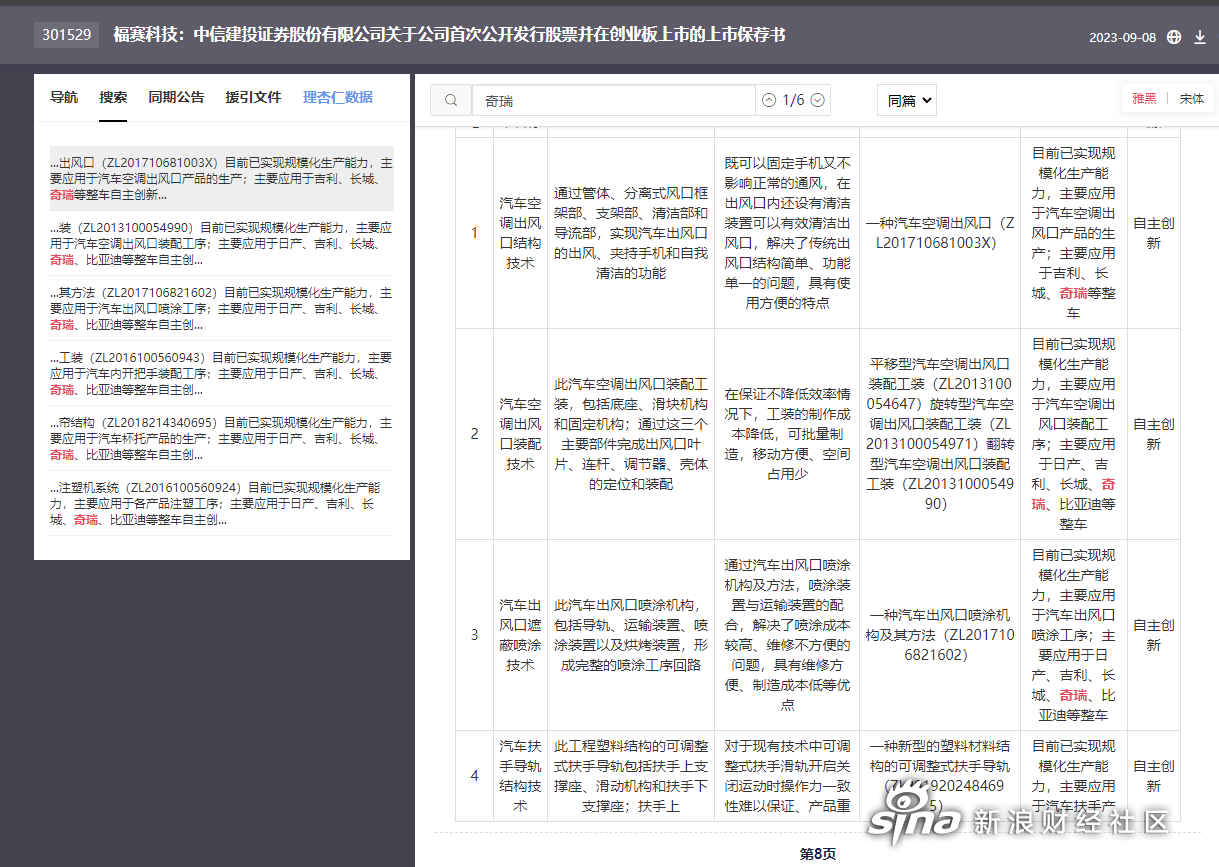Click description starting 此汽车出风口喷涂机构
This screenshot has width=1219, height=867.
pyautogui.click(x=631, y=635)
